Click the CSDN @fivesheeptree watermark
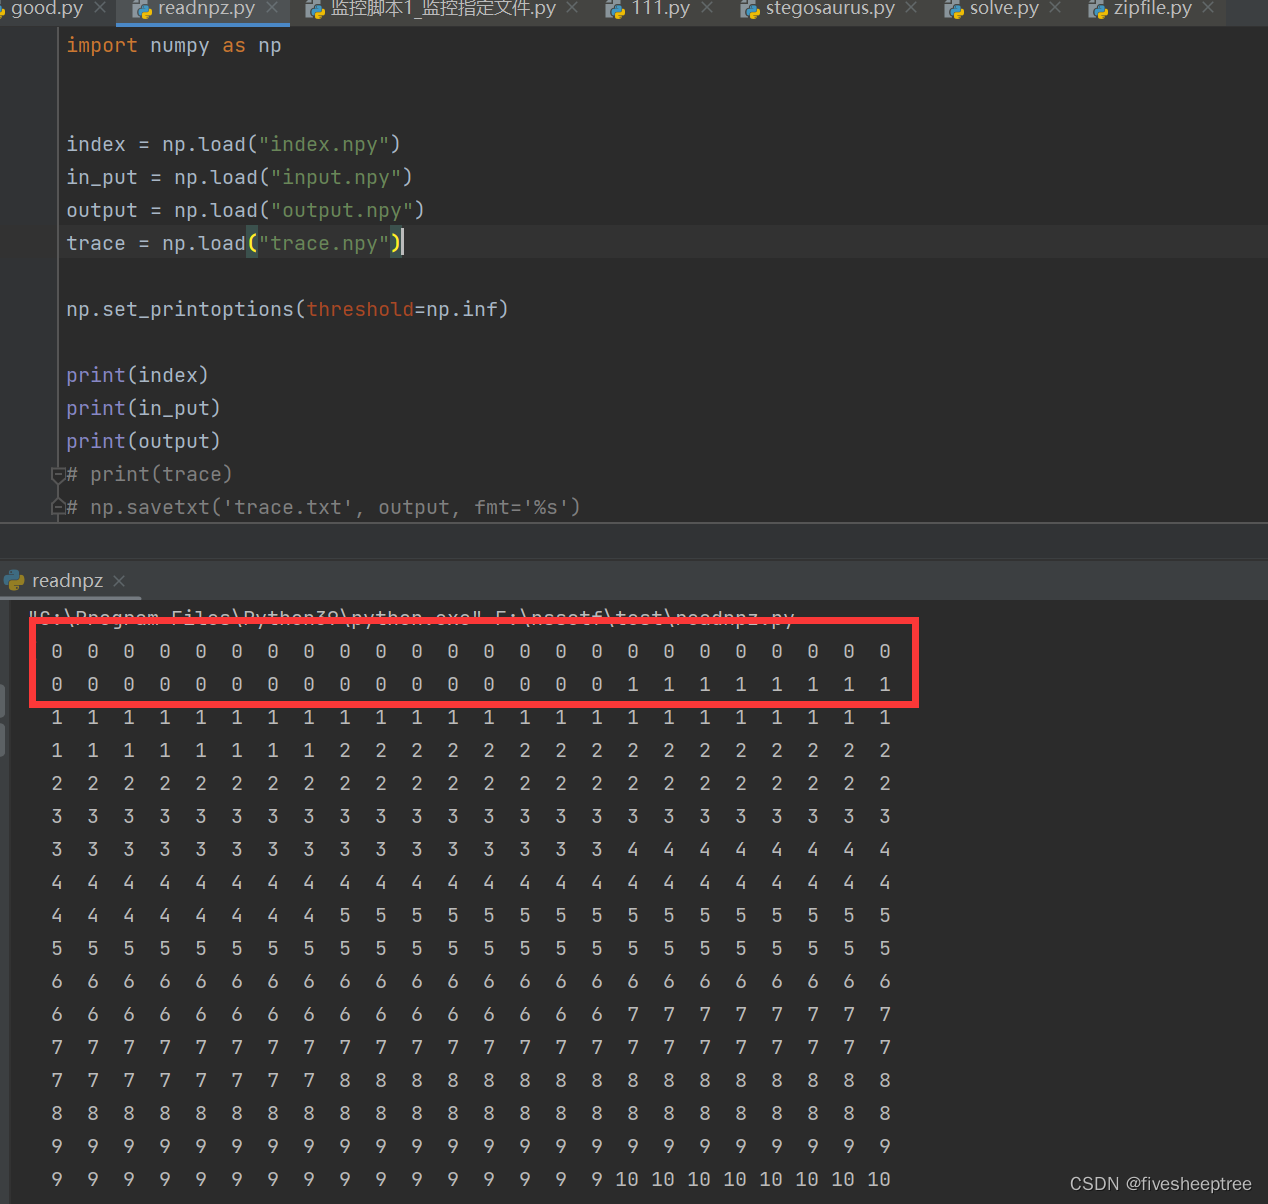Image resolution: width=1268 pixels, height=1204 pixels. point(1159,1183)
